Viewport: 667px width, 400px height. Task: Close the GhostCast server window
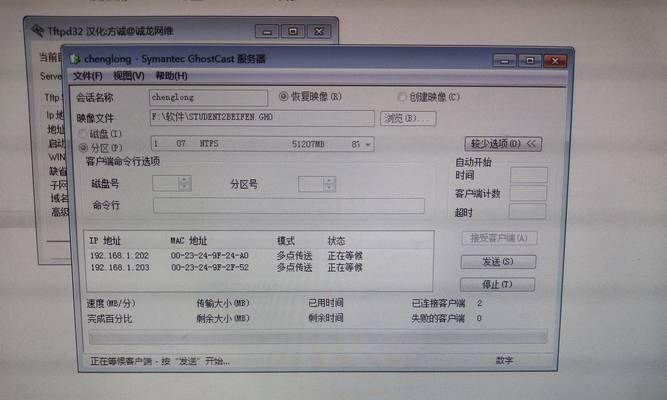(555, 61)
